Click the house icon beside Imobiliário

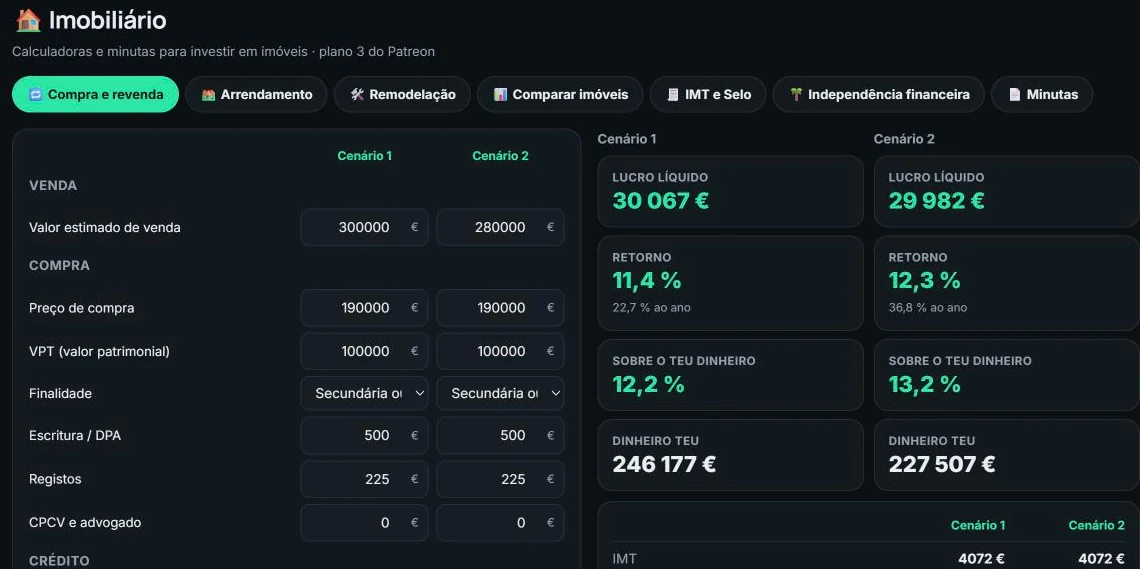point(28,20)
